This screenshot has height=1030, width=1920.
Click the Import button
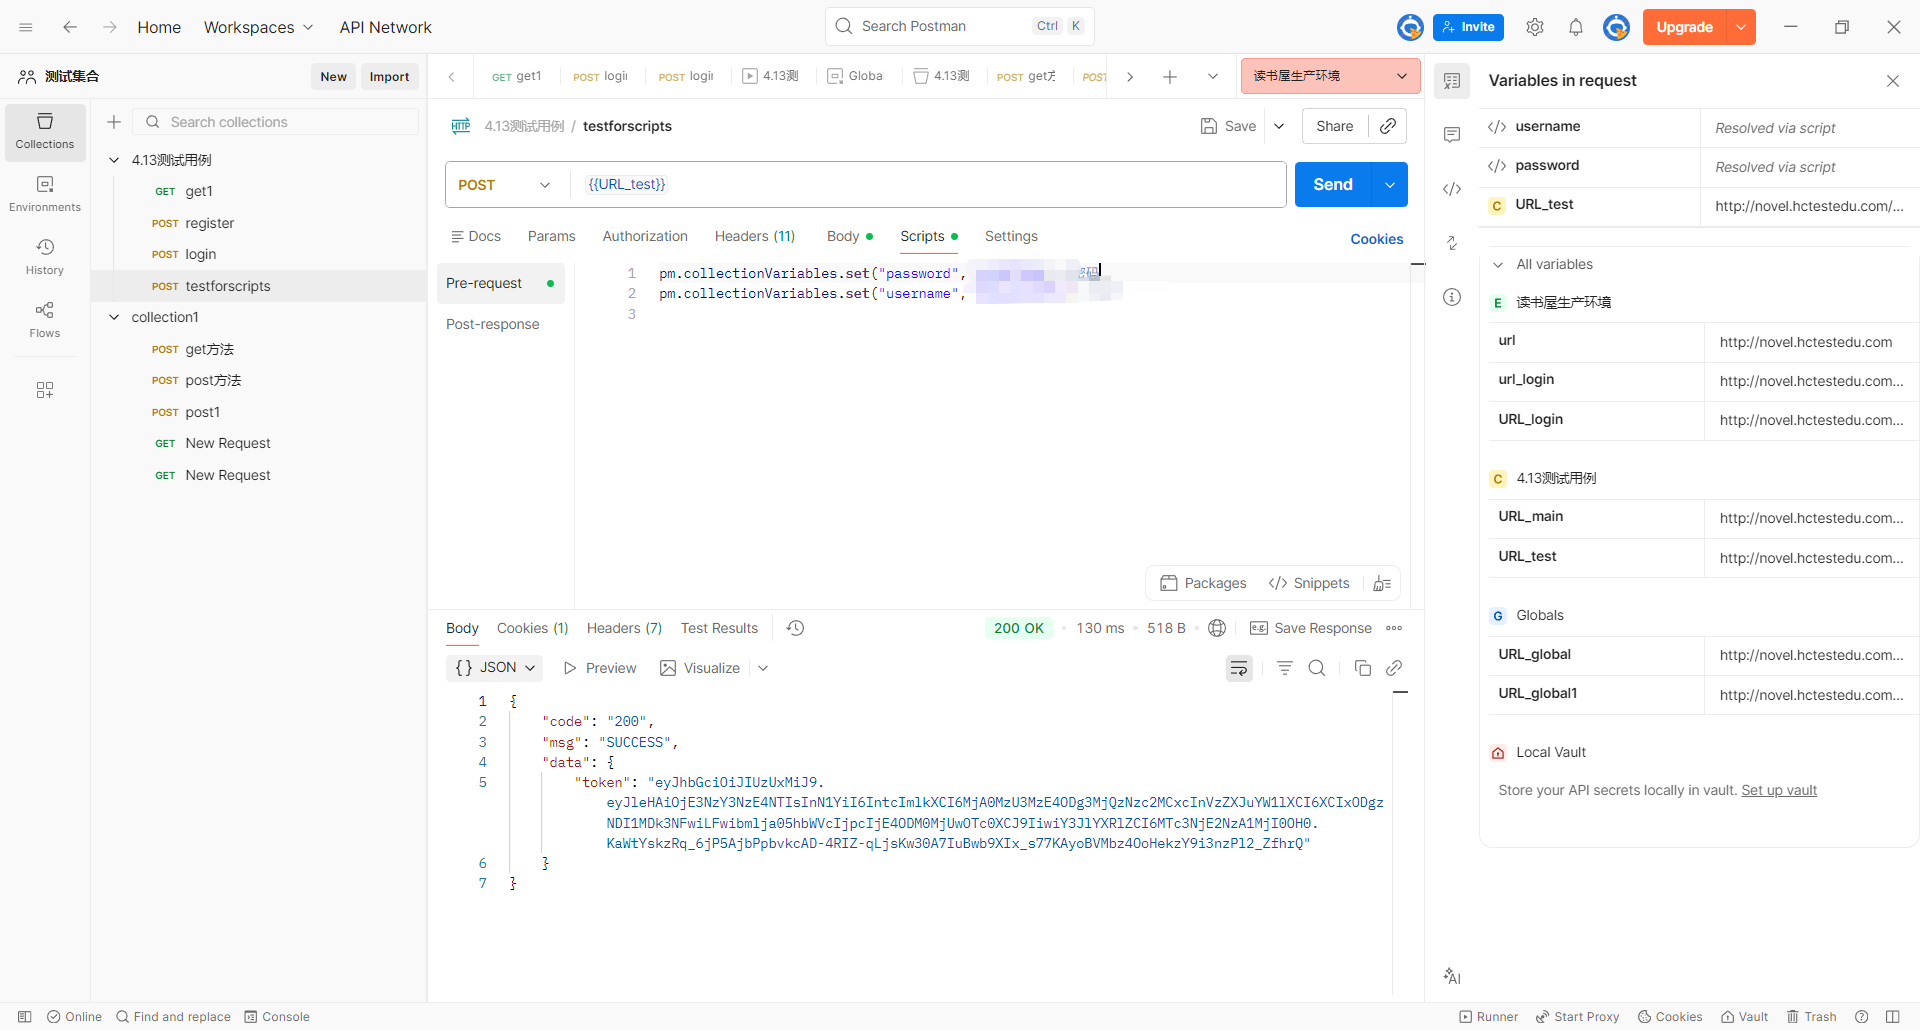coord(389,77)
